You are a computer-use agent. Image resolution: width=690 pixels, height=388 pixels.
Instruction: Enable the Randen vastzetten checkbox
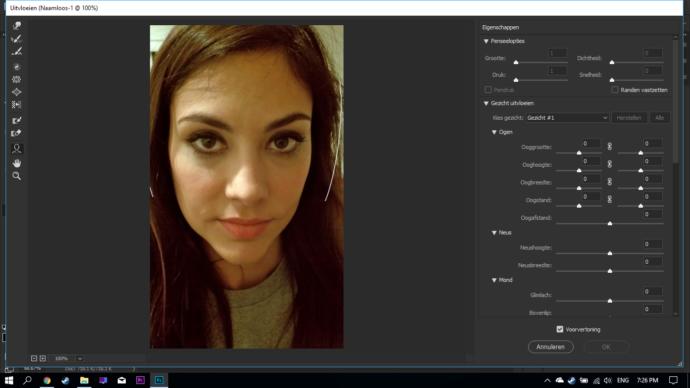[x=615, y=90]
